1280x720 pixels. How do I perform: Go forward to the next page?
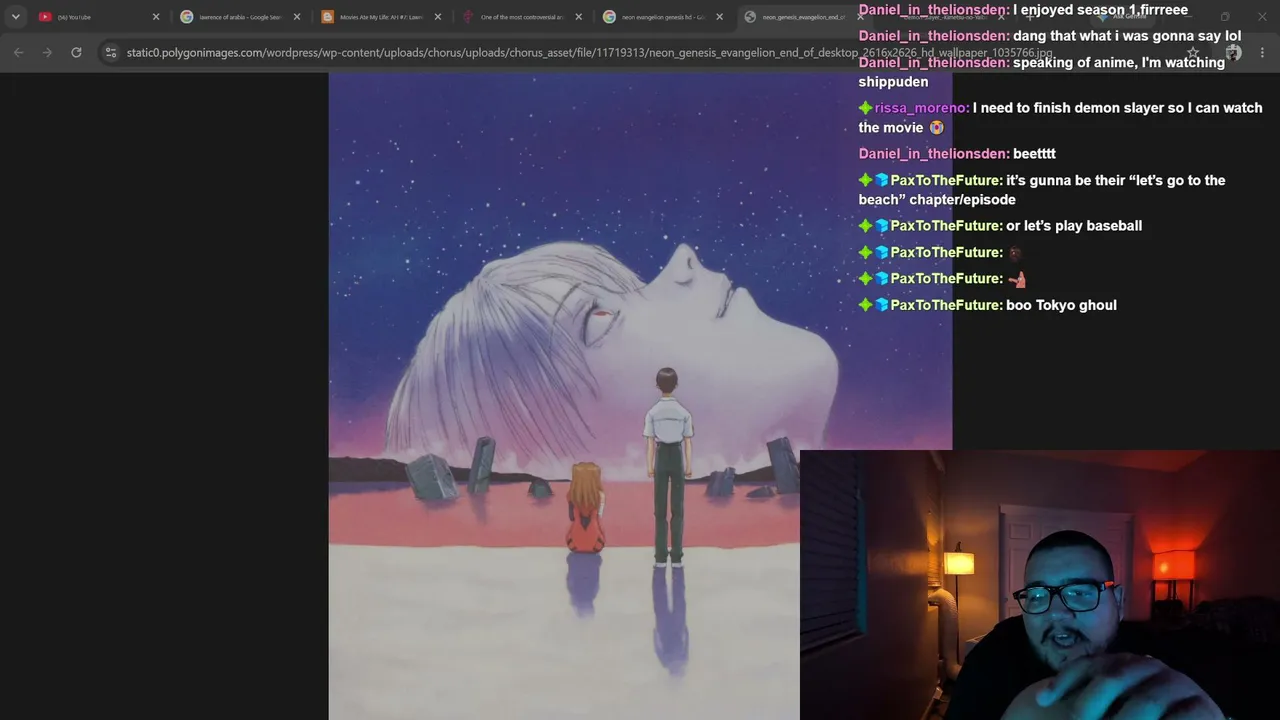pyautogui.click(x=47, y=52)
